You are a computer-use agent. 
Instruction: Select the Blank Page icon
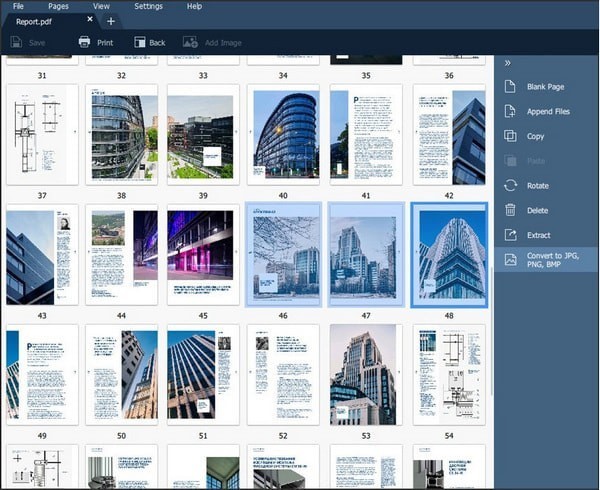[510, 87]
